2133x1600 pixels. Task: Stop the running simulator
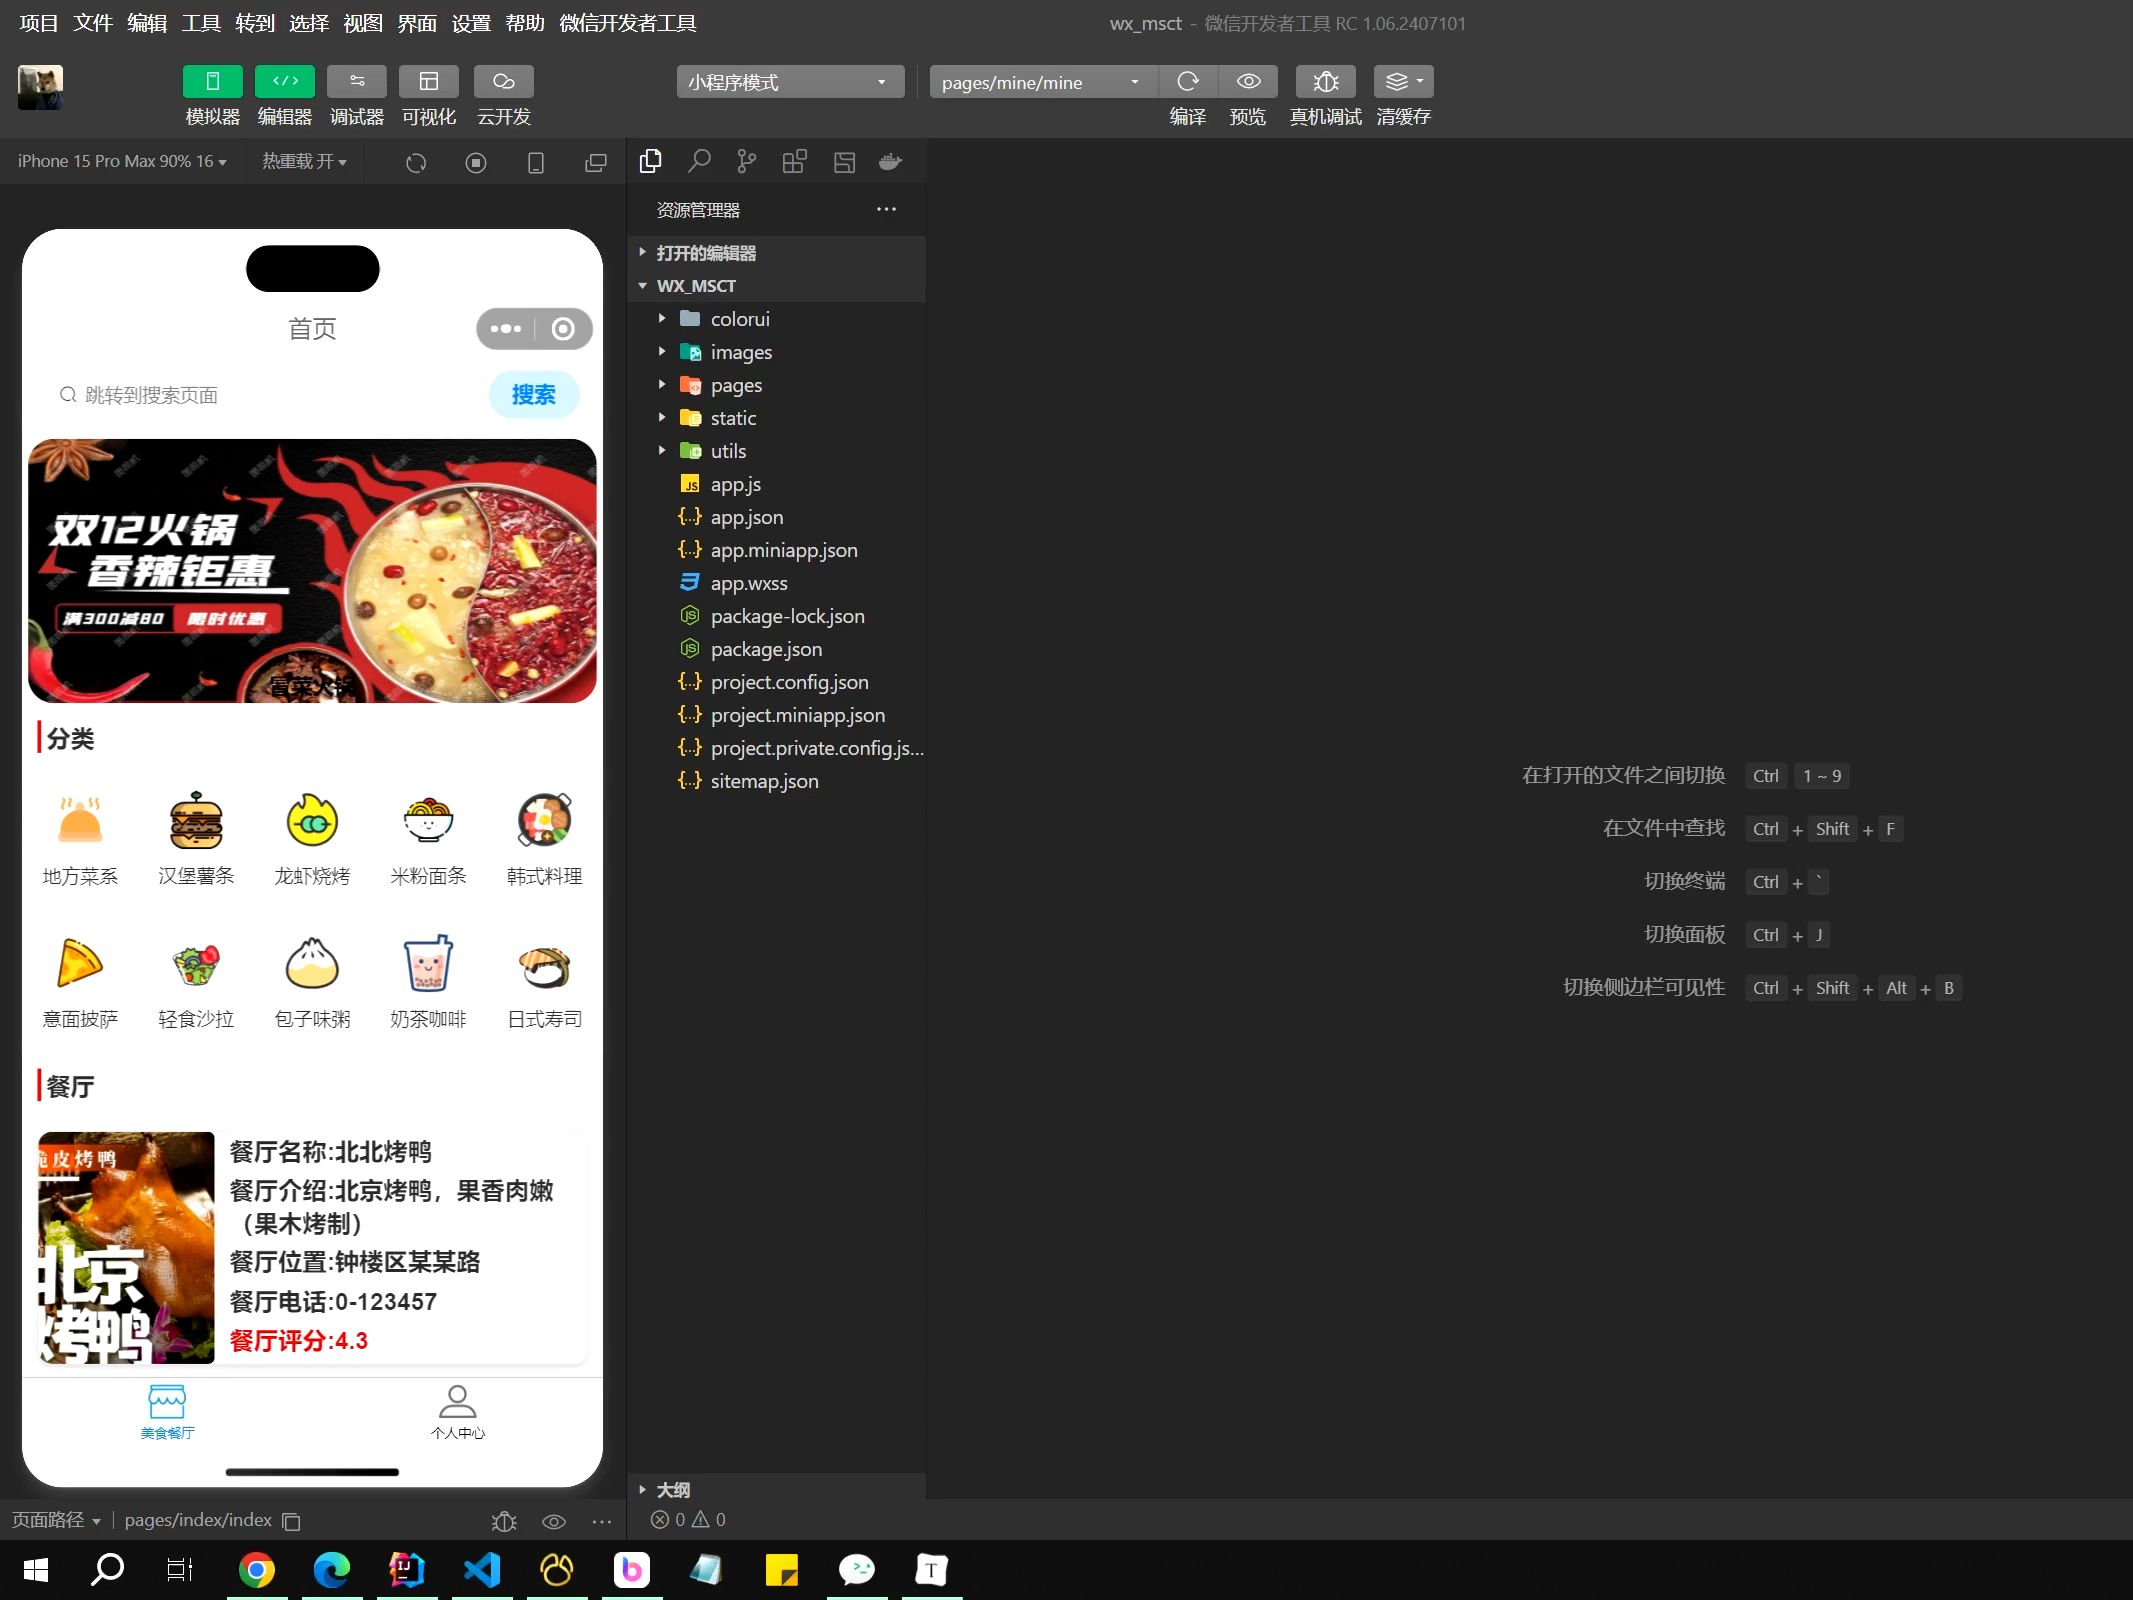[475, 161]
